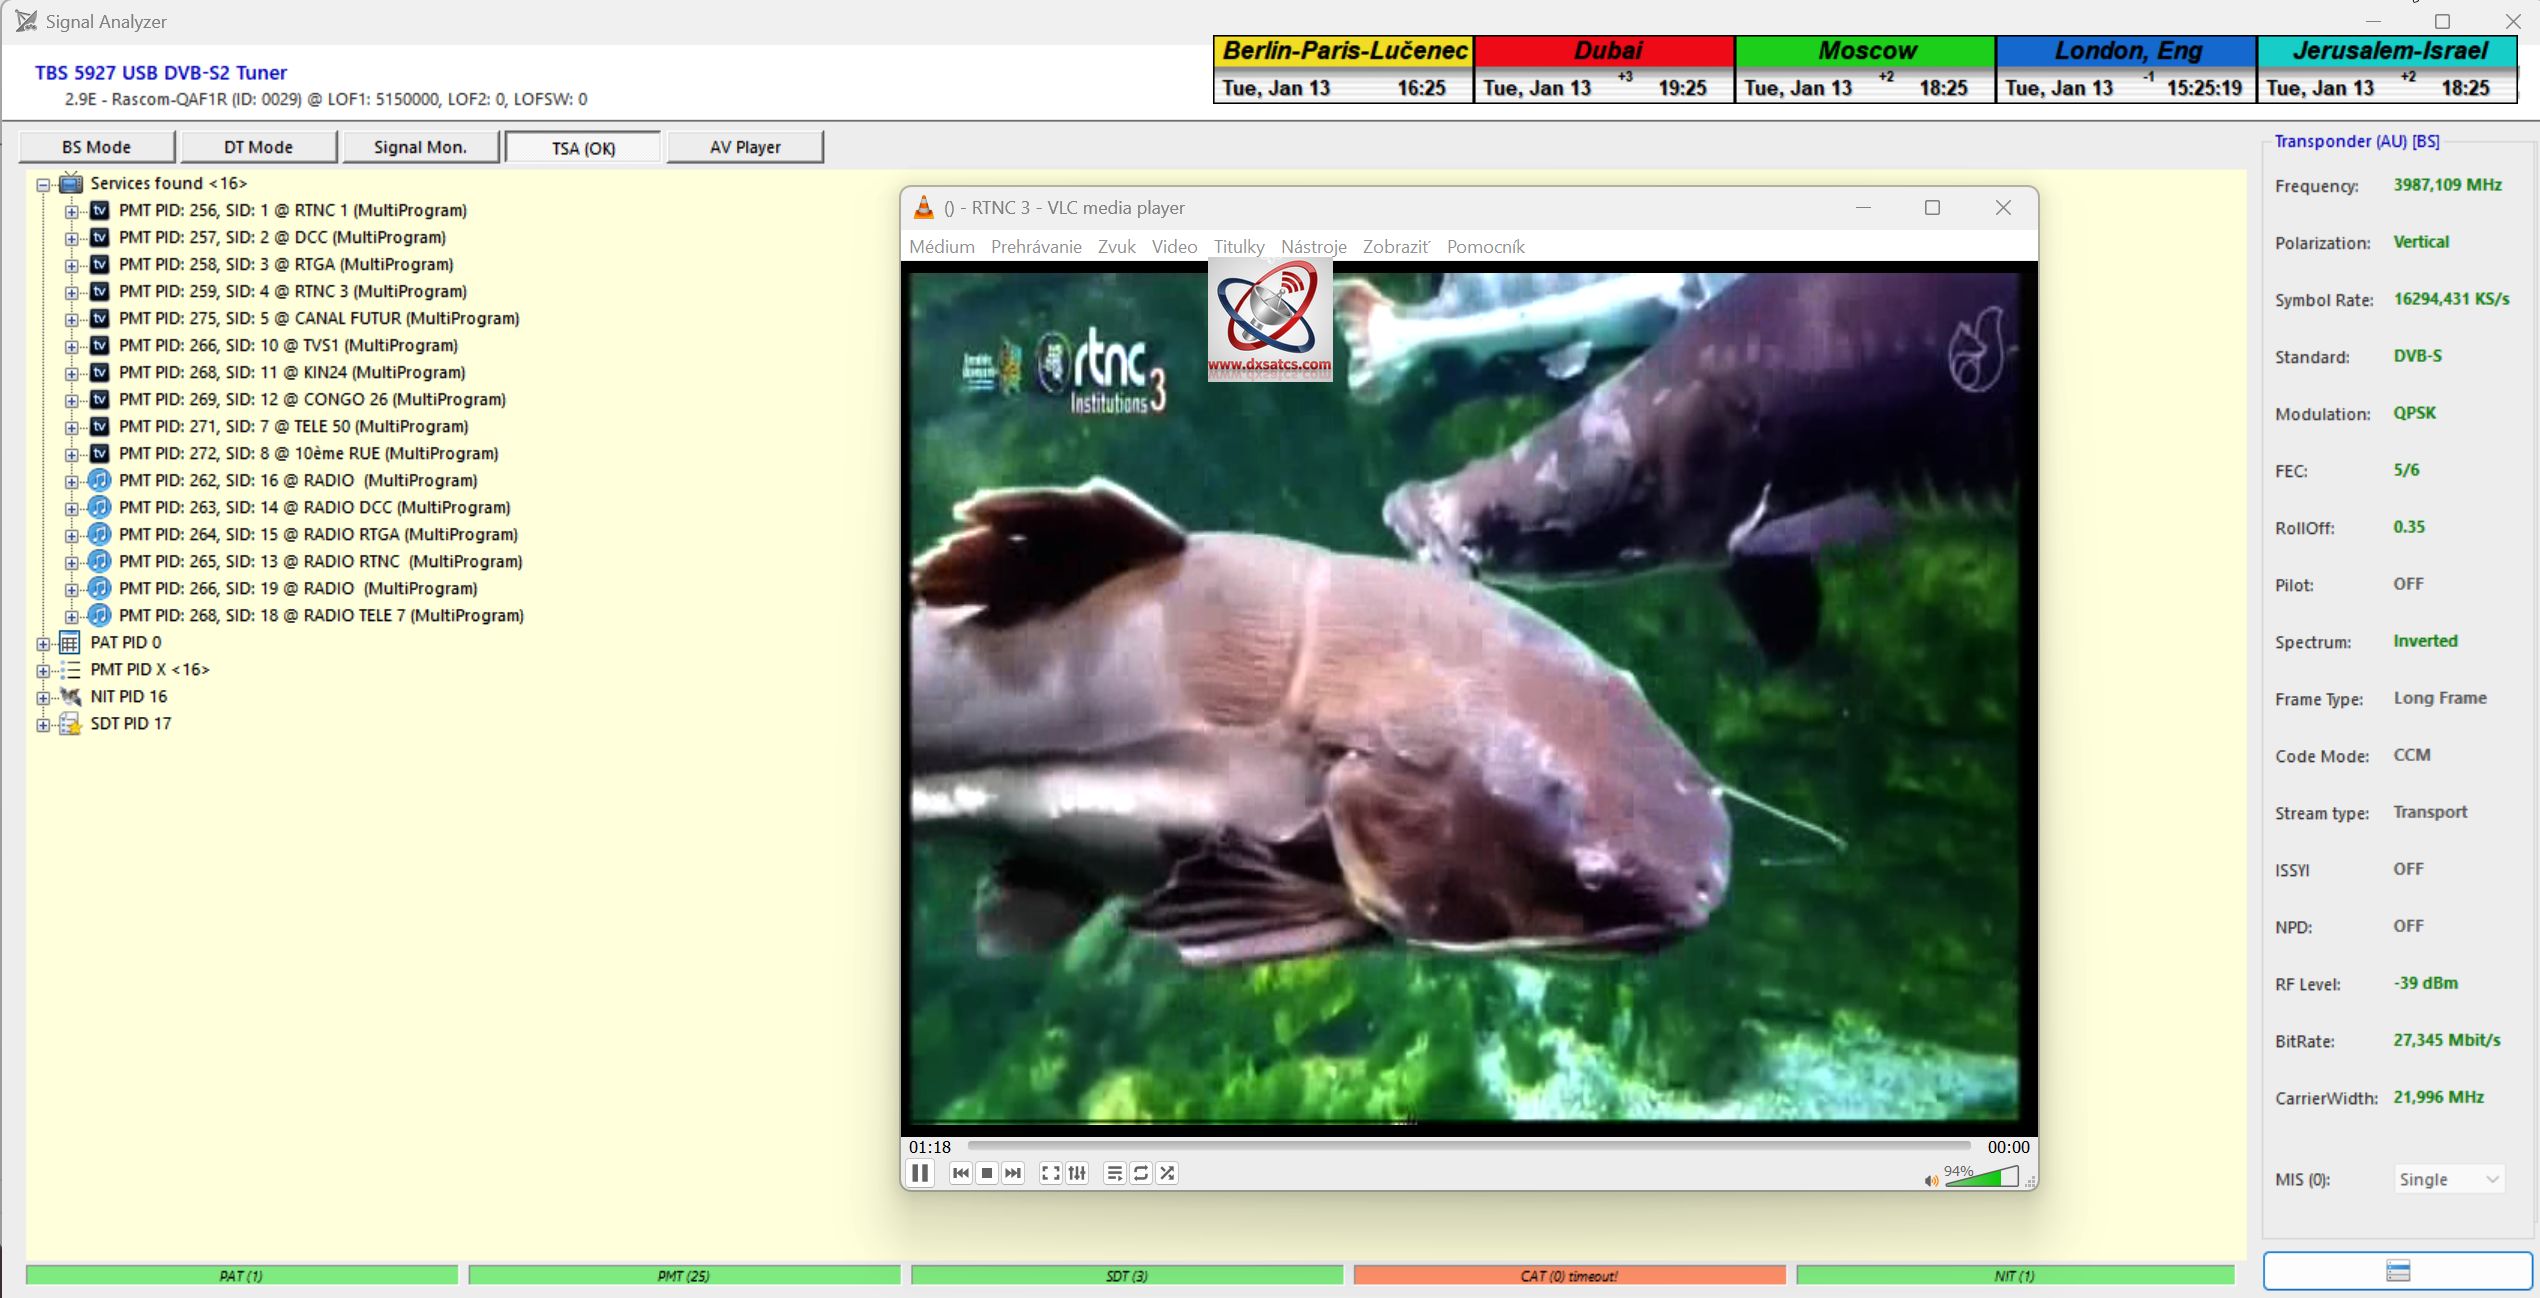Collapse the Services found tree node
Viewport: 2540px width, 1298px height.
(43, 184)
